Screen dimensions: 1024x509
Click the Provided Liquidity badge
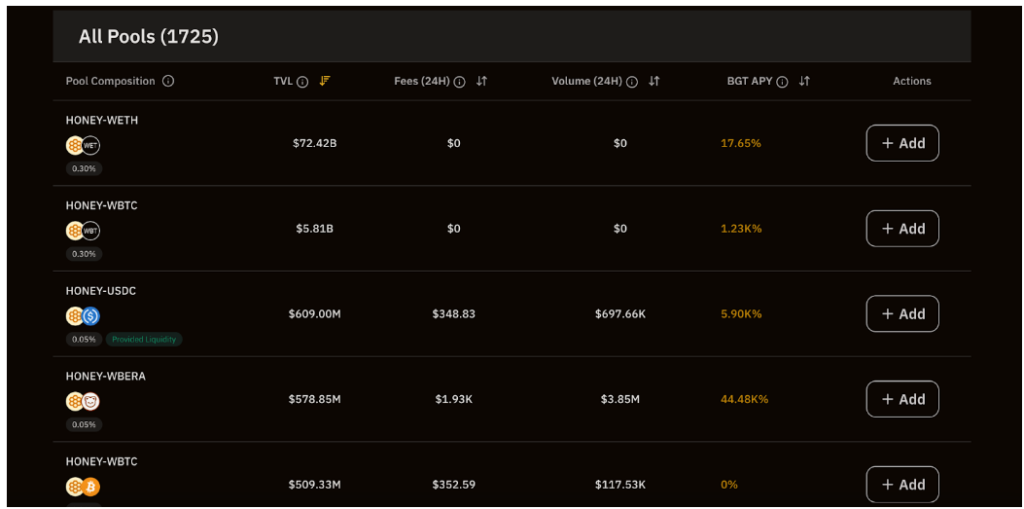click(x=144, y=339)
